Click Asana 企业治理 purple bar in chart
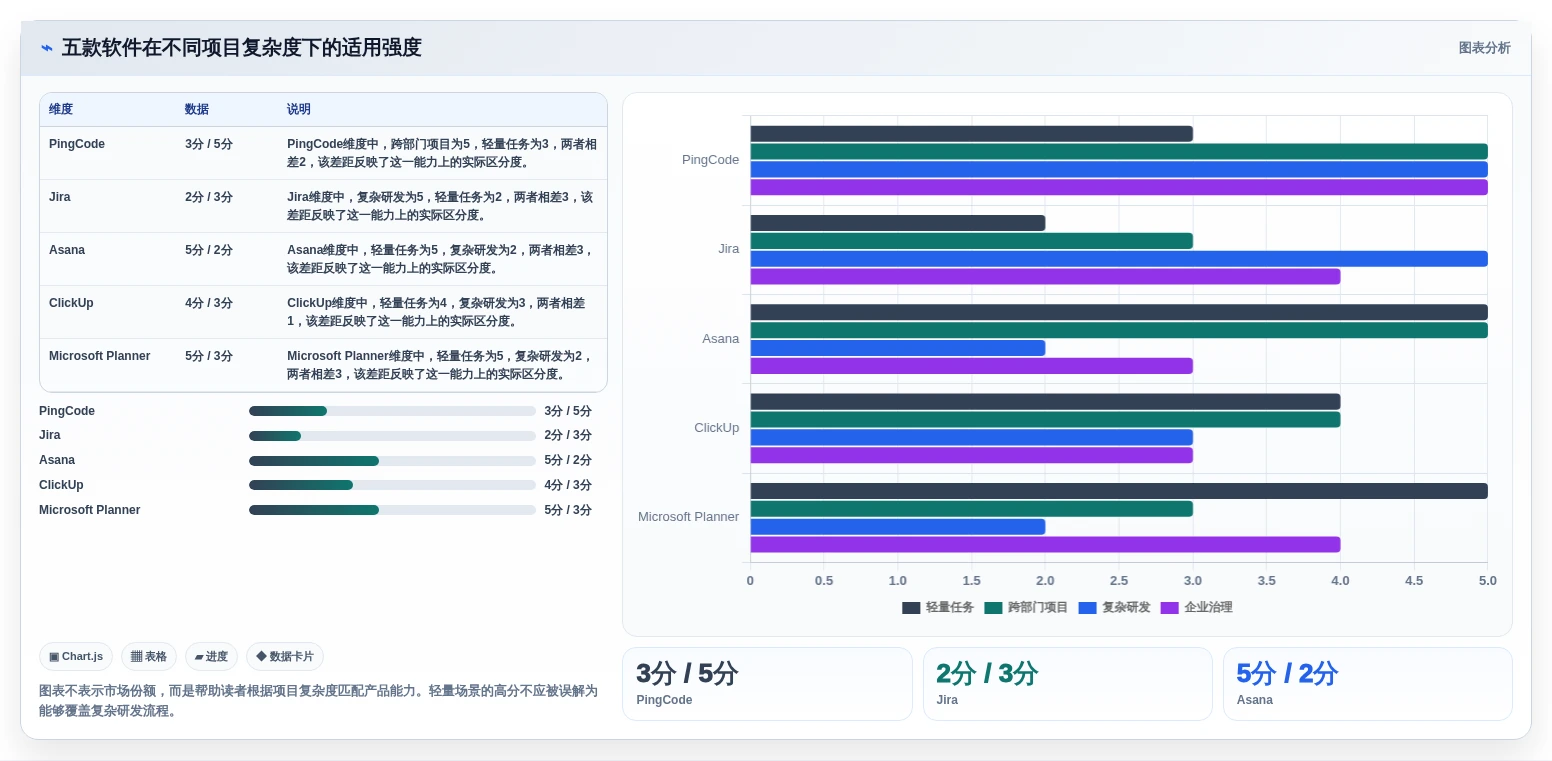 click(x=971, y=366)
